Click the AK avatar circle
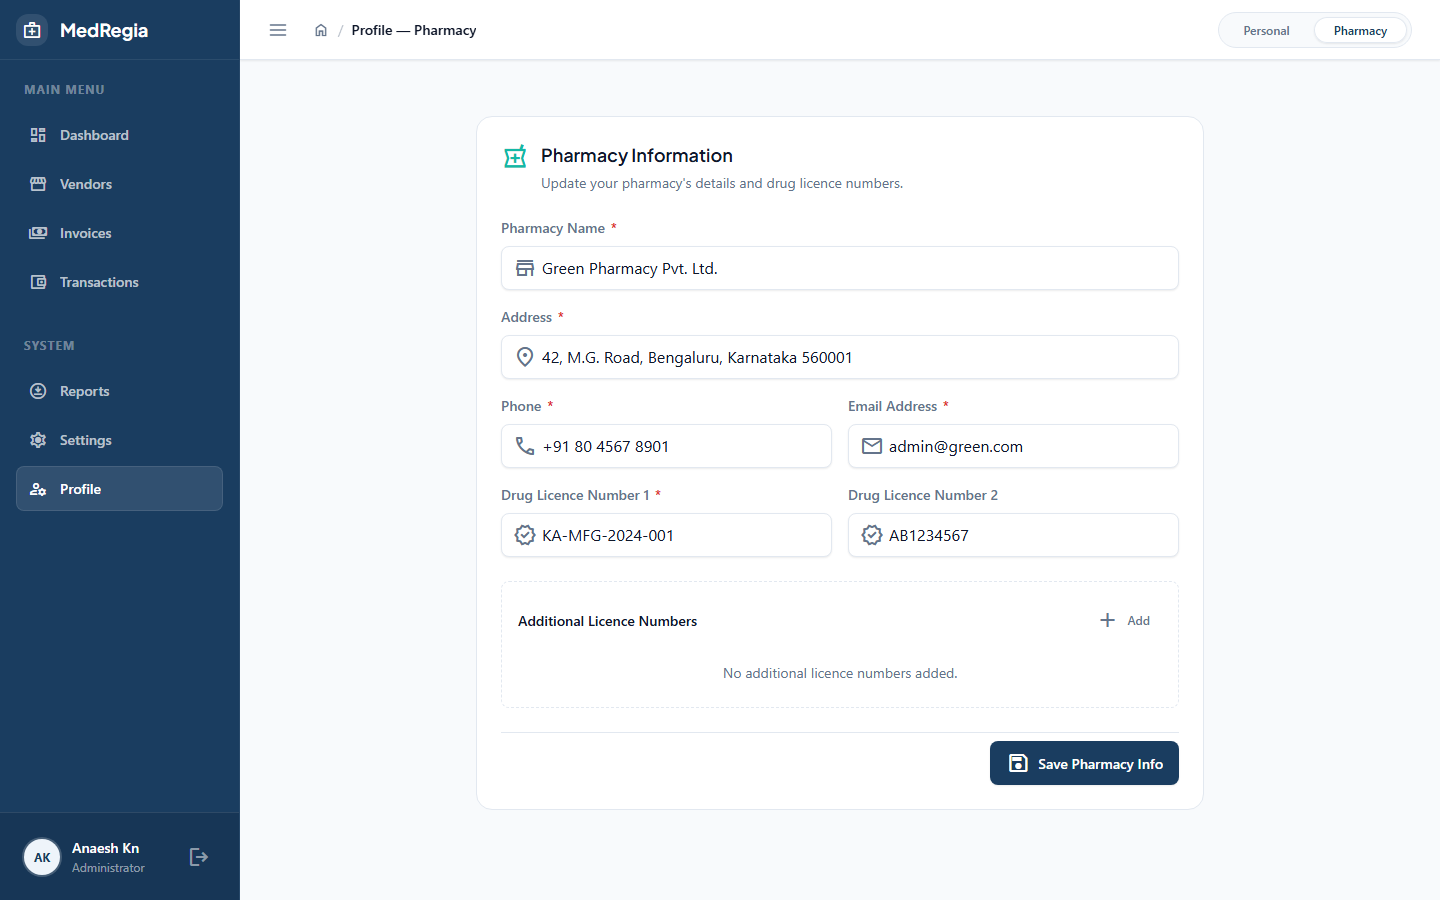 click(x=42, y=857)
